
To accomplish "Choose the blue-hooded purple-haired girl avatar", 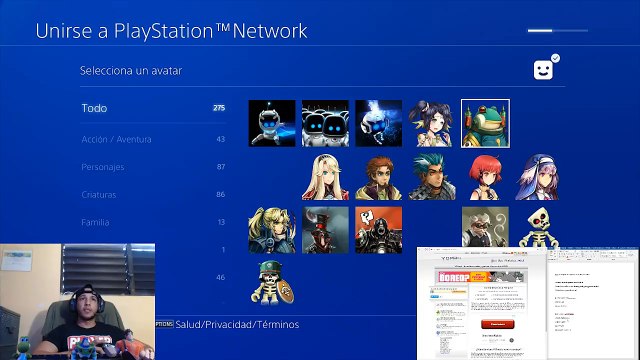I will (538, 177).
